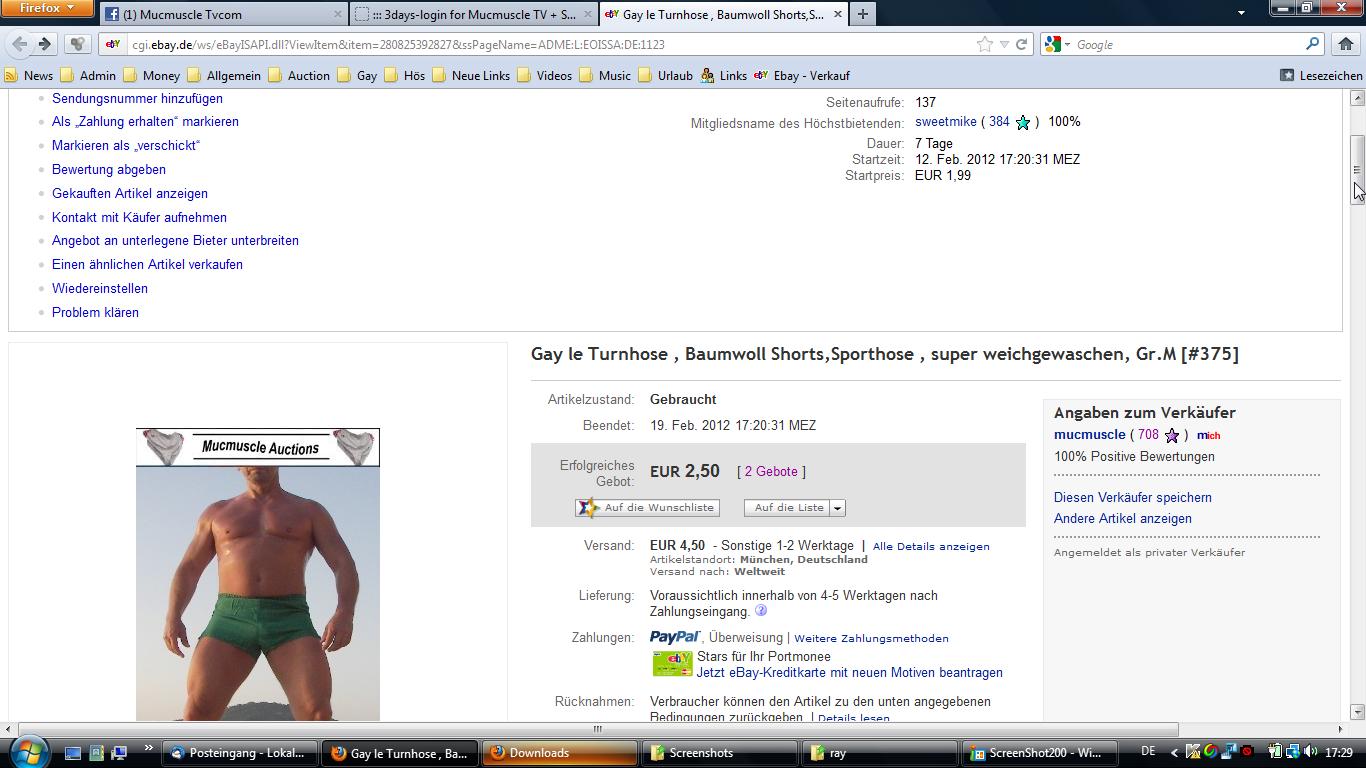This screenshot has width=1366, height=768.
Task: Reload the page using the refresh icon
Action: pos(1022,44)
